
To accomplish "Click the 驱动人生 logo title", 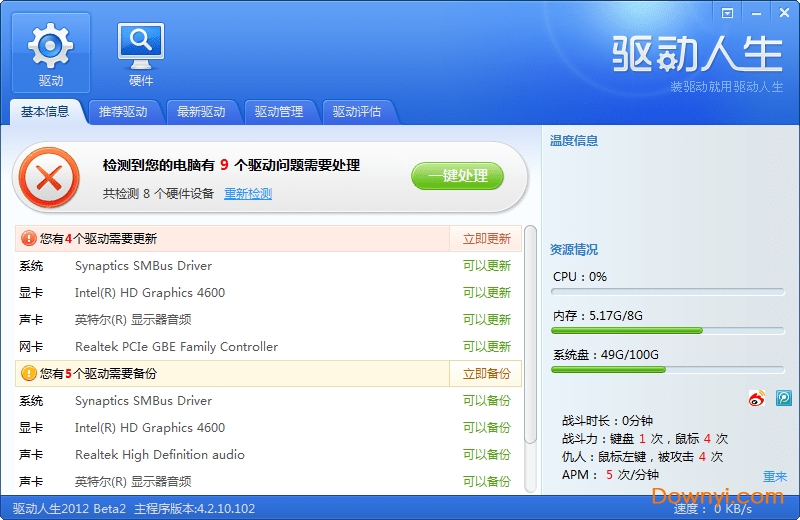I will coord(697,54).
